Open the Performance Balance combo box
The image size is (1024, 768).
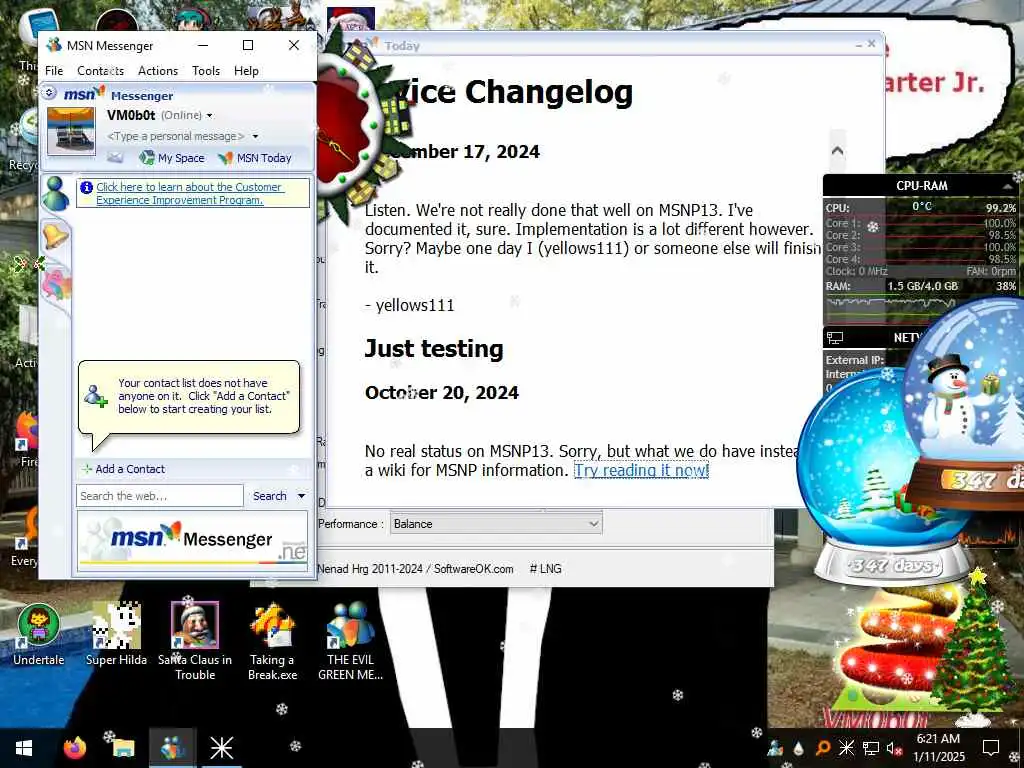pos(496,524)
